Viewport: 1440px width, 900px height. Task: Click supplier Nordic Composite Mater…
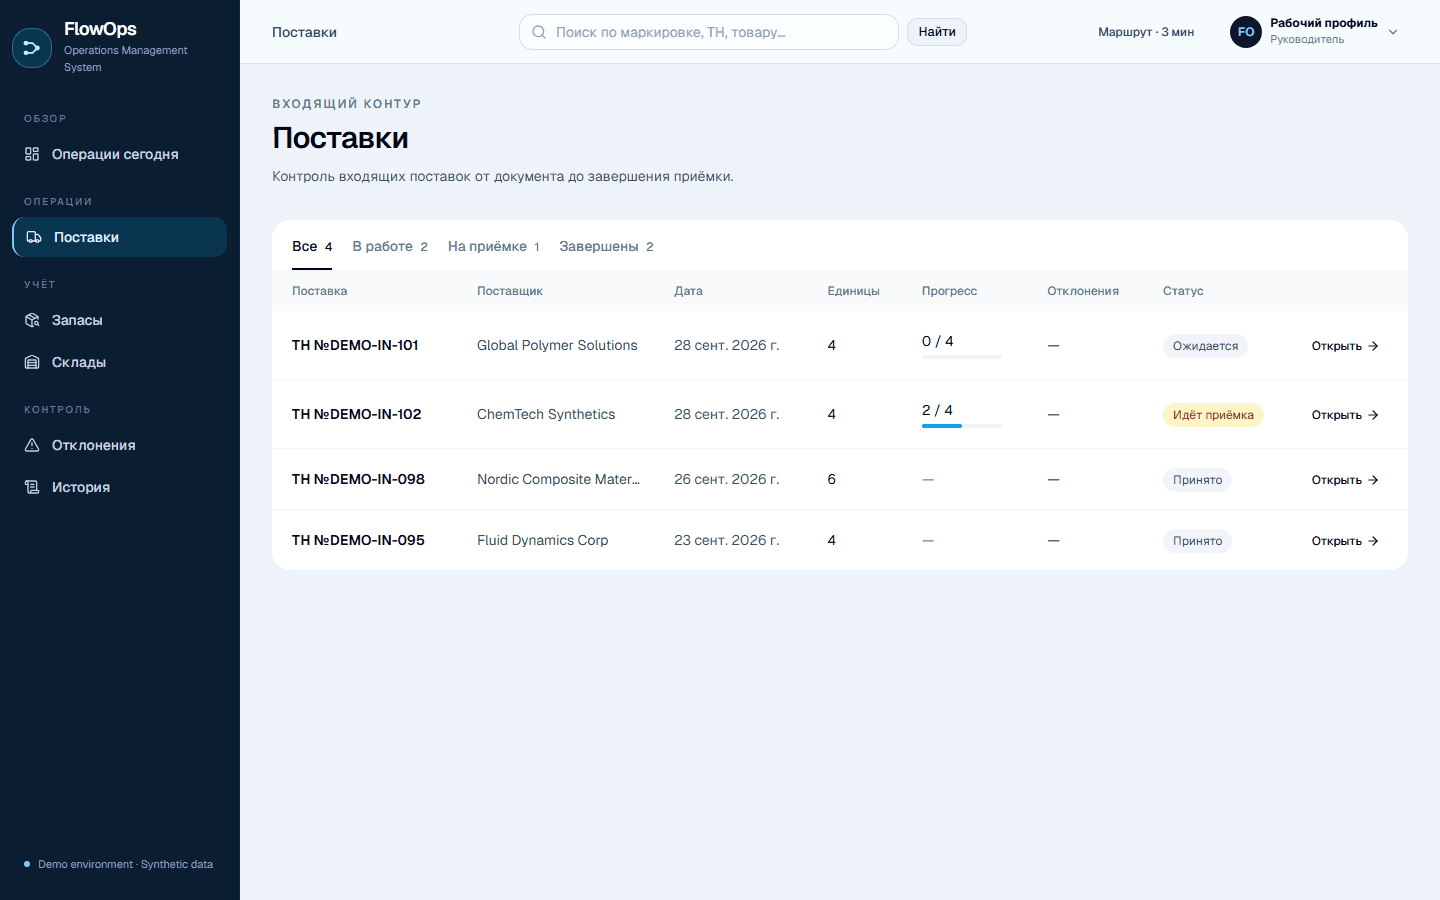(558, 479)
